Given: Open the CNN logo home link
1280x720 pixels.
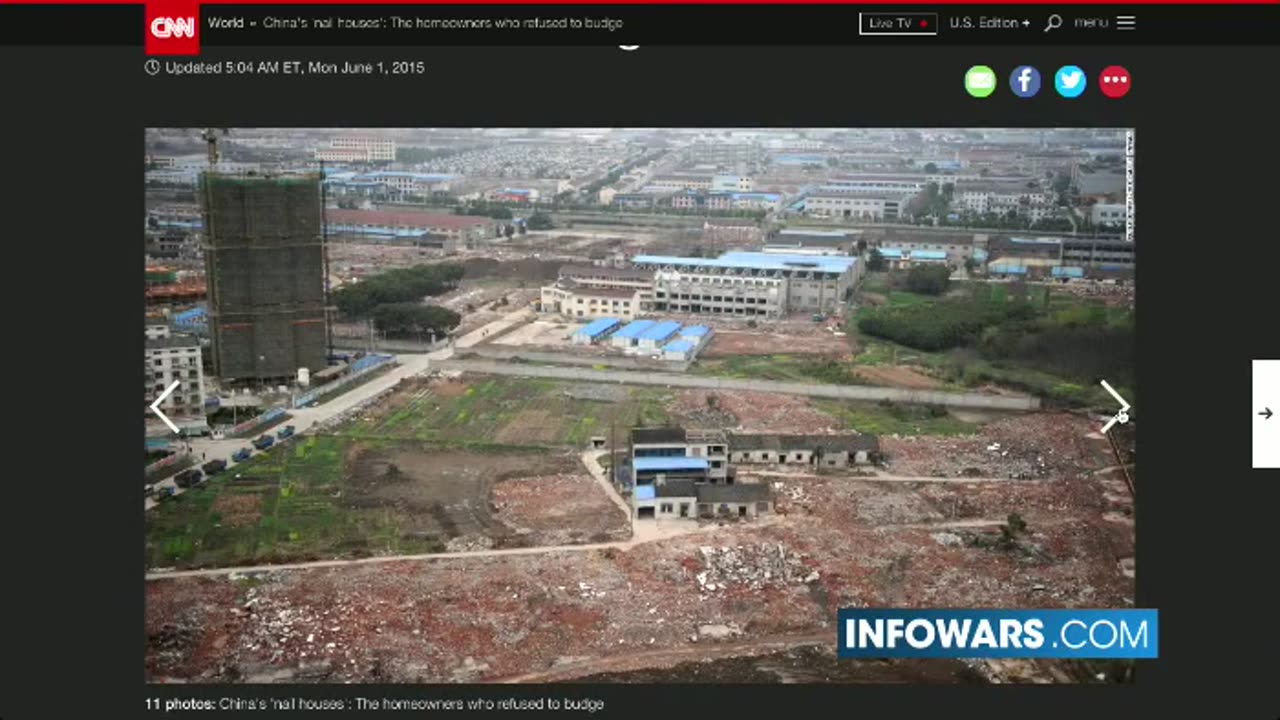Looking at the screenshot, I should click(x=172, y=27).
